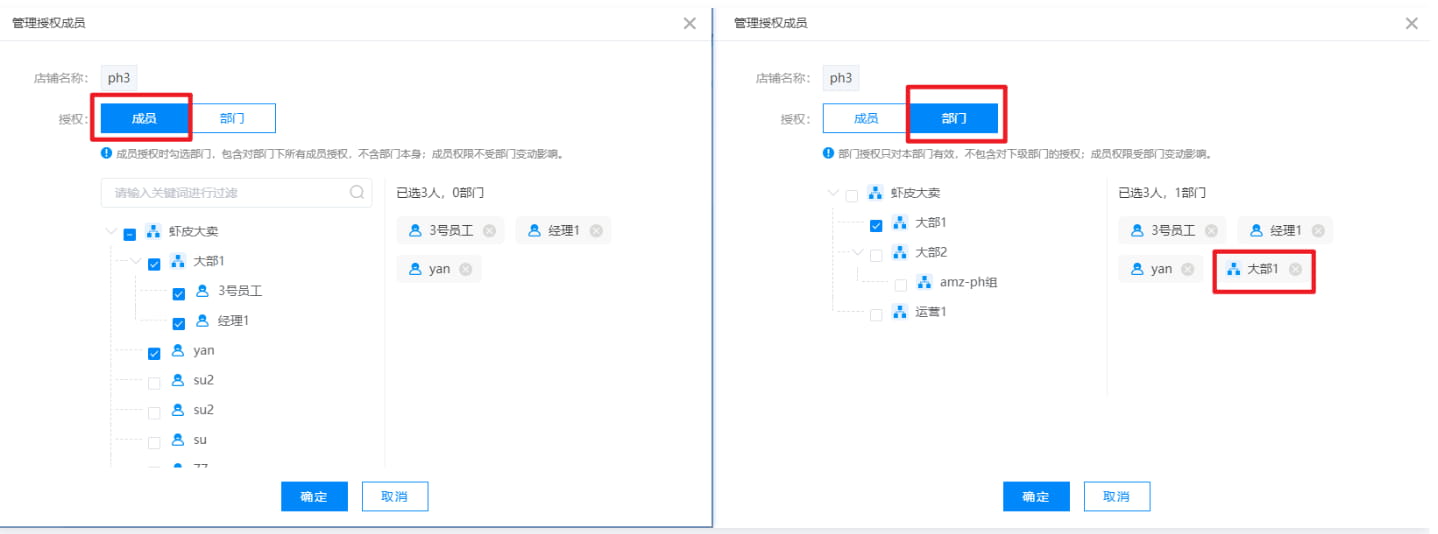This screenshot has height=534, width=1438.
Task: Remove 3号员工 tag in left dialog
Action: pyautogui.click(x=489, y=231)
